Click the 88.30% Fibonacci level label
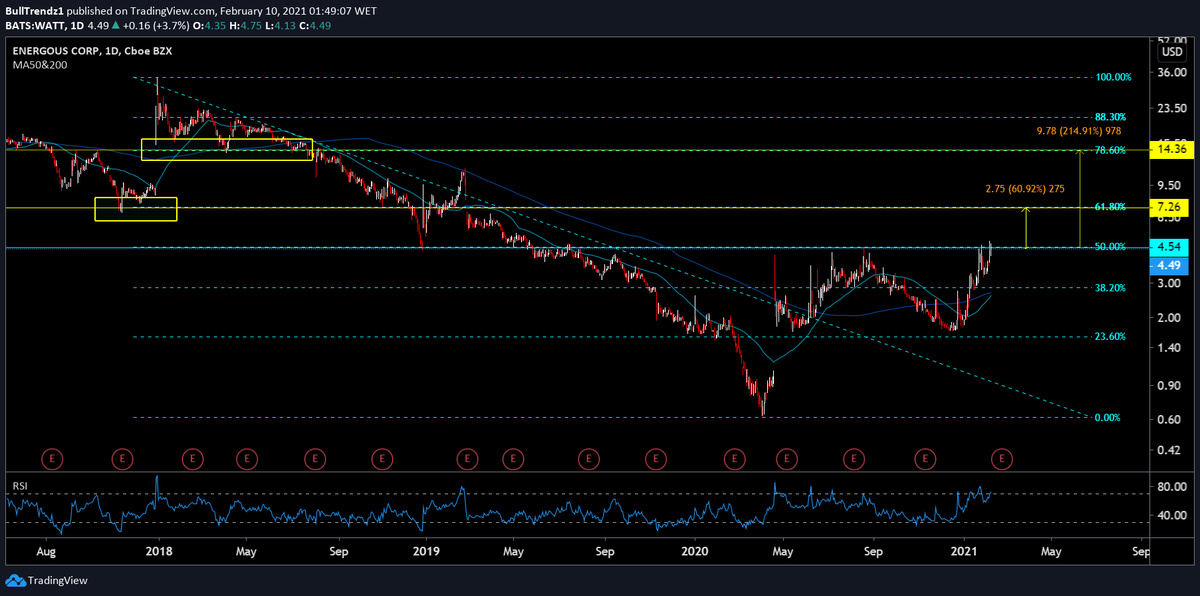 (x=1111, y=117)
